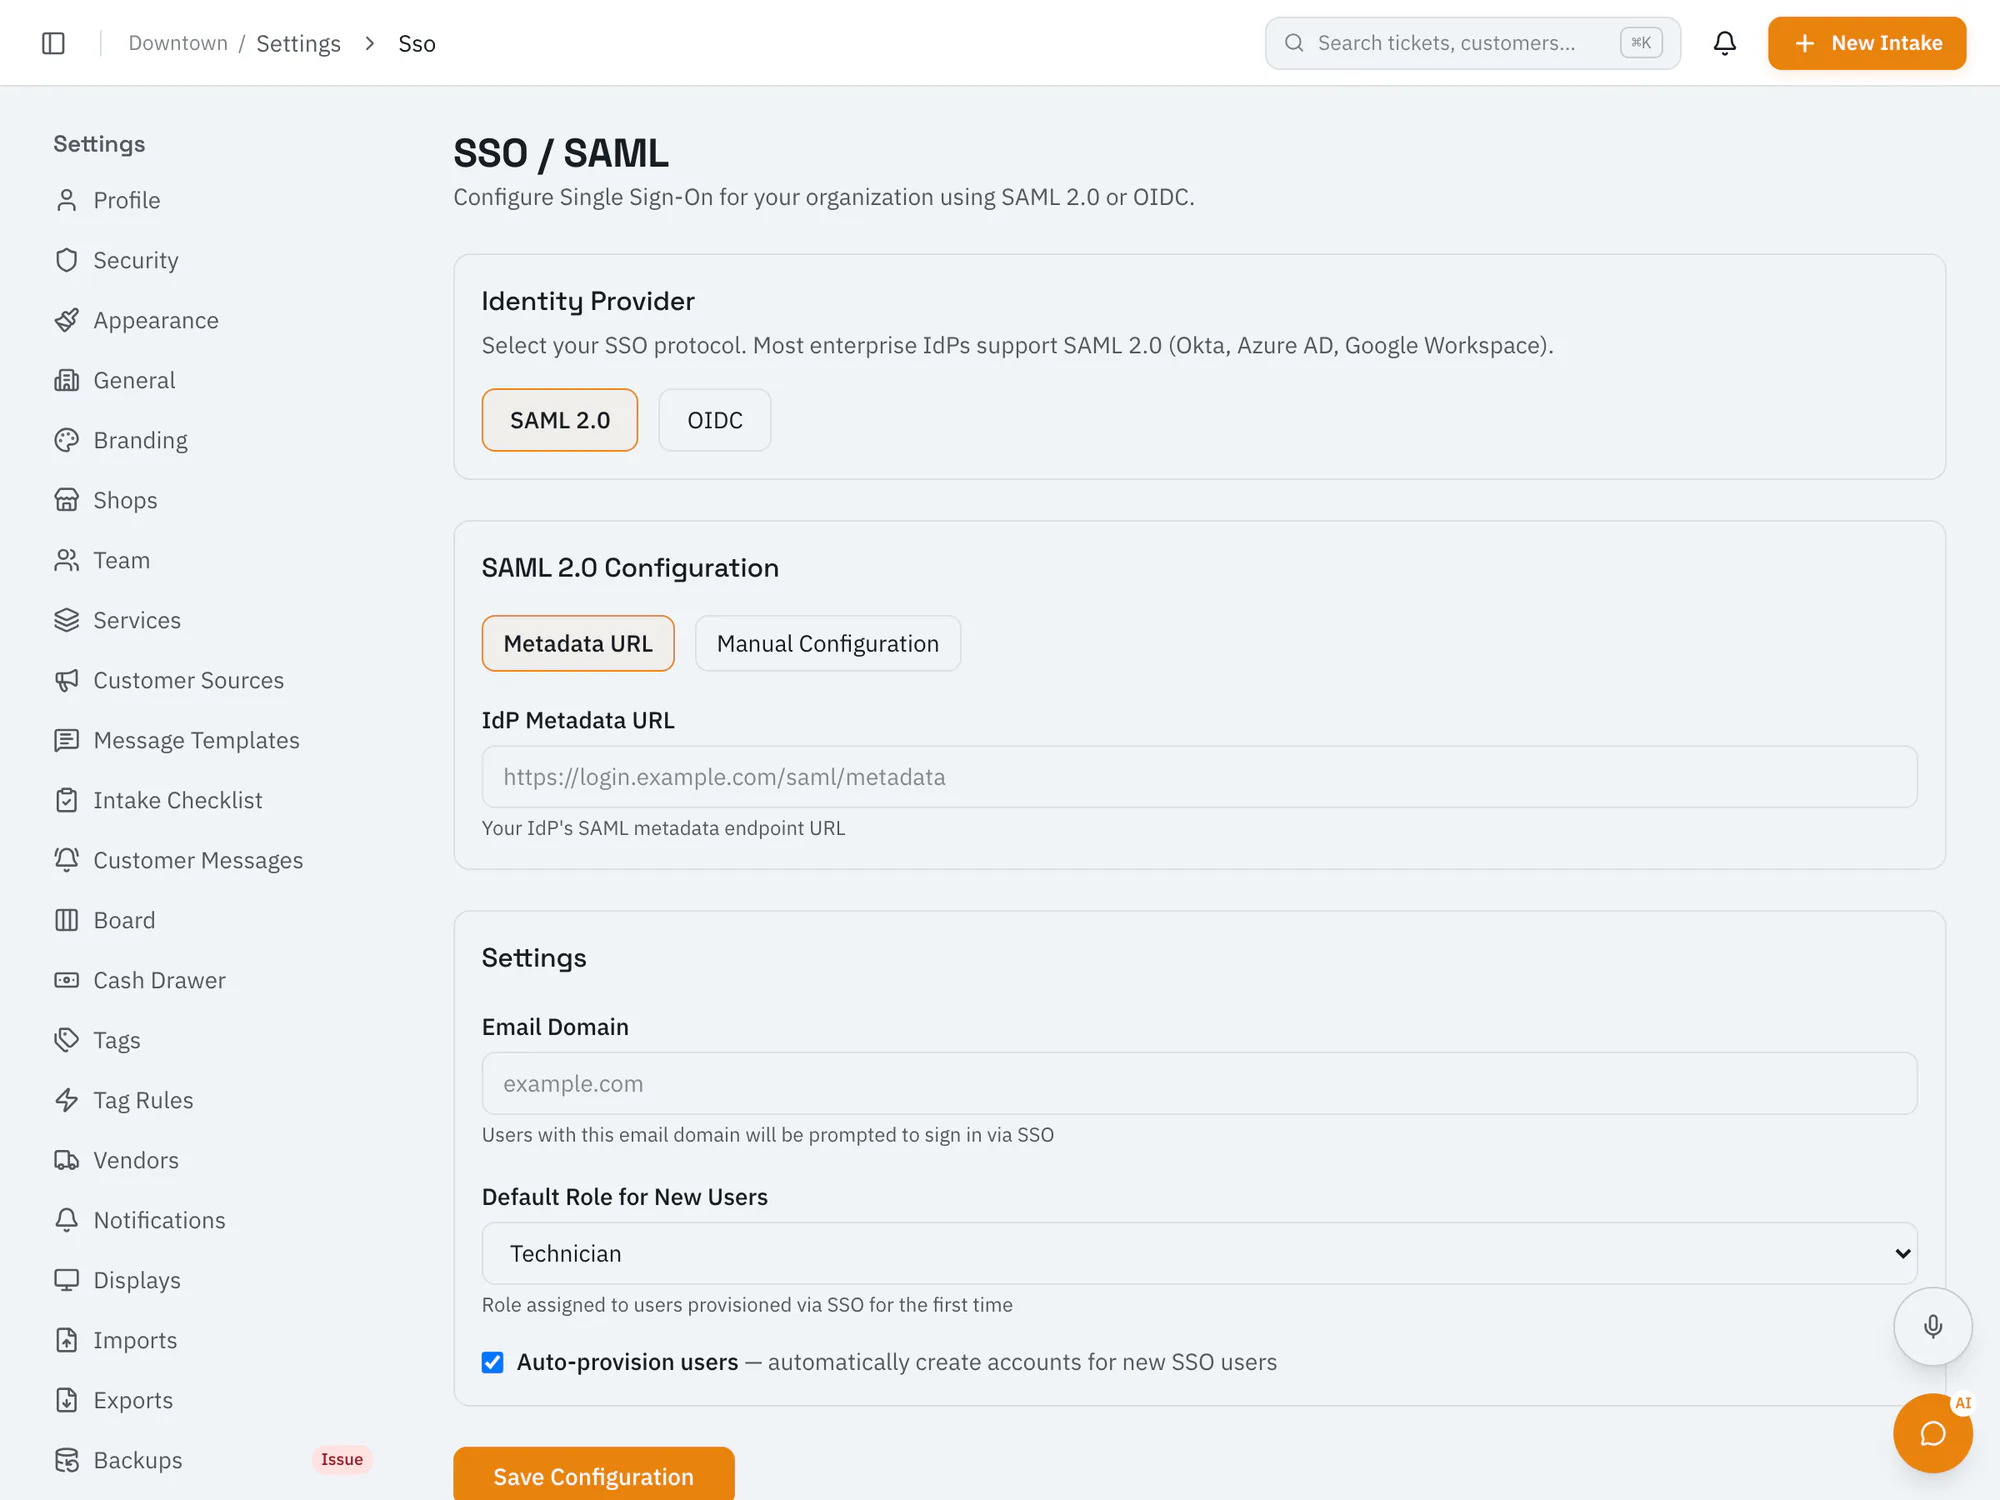Open Board in sidebar
This screenshot has height=1500, width=2000.
click(x=213, y=920)
